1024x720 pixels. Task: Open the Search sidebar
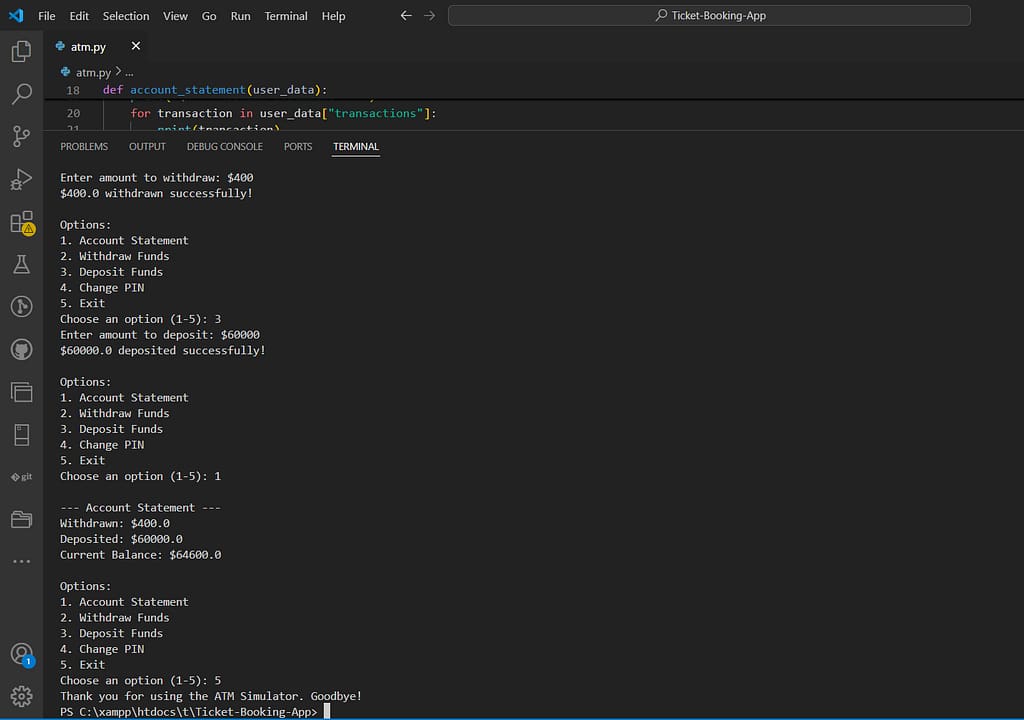[22, 94]
